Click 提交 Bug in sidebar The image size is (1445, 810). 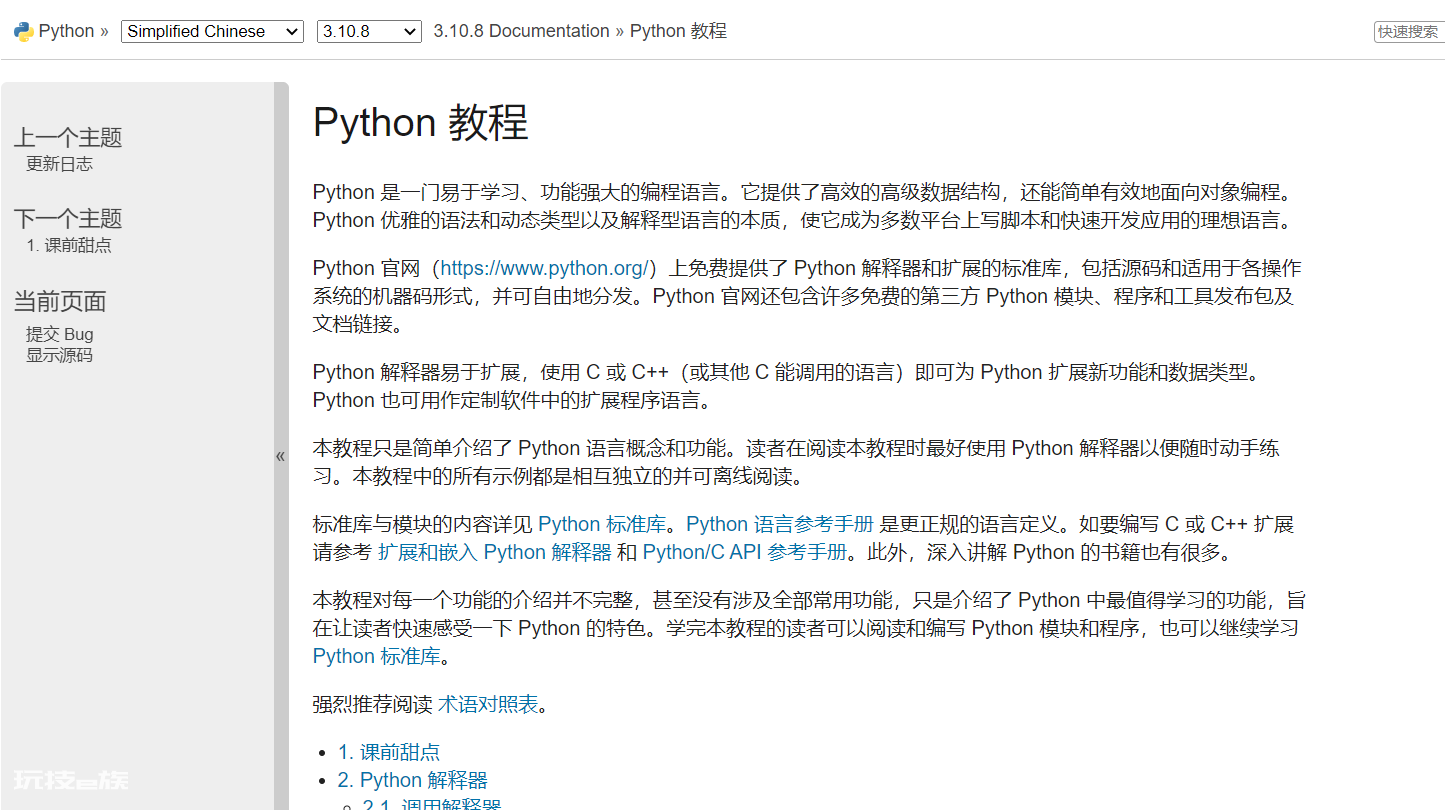(59, 334)
